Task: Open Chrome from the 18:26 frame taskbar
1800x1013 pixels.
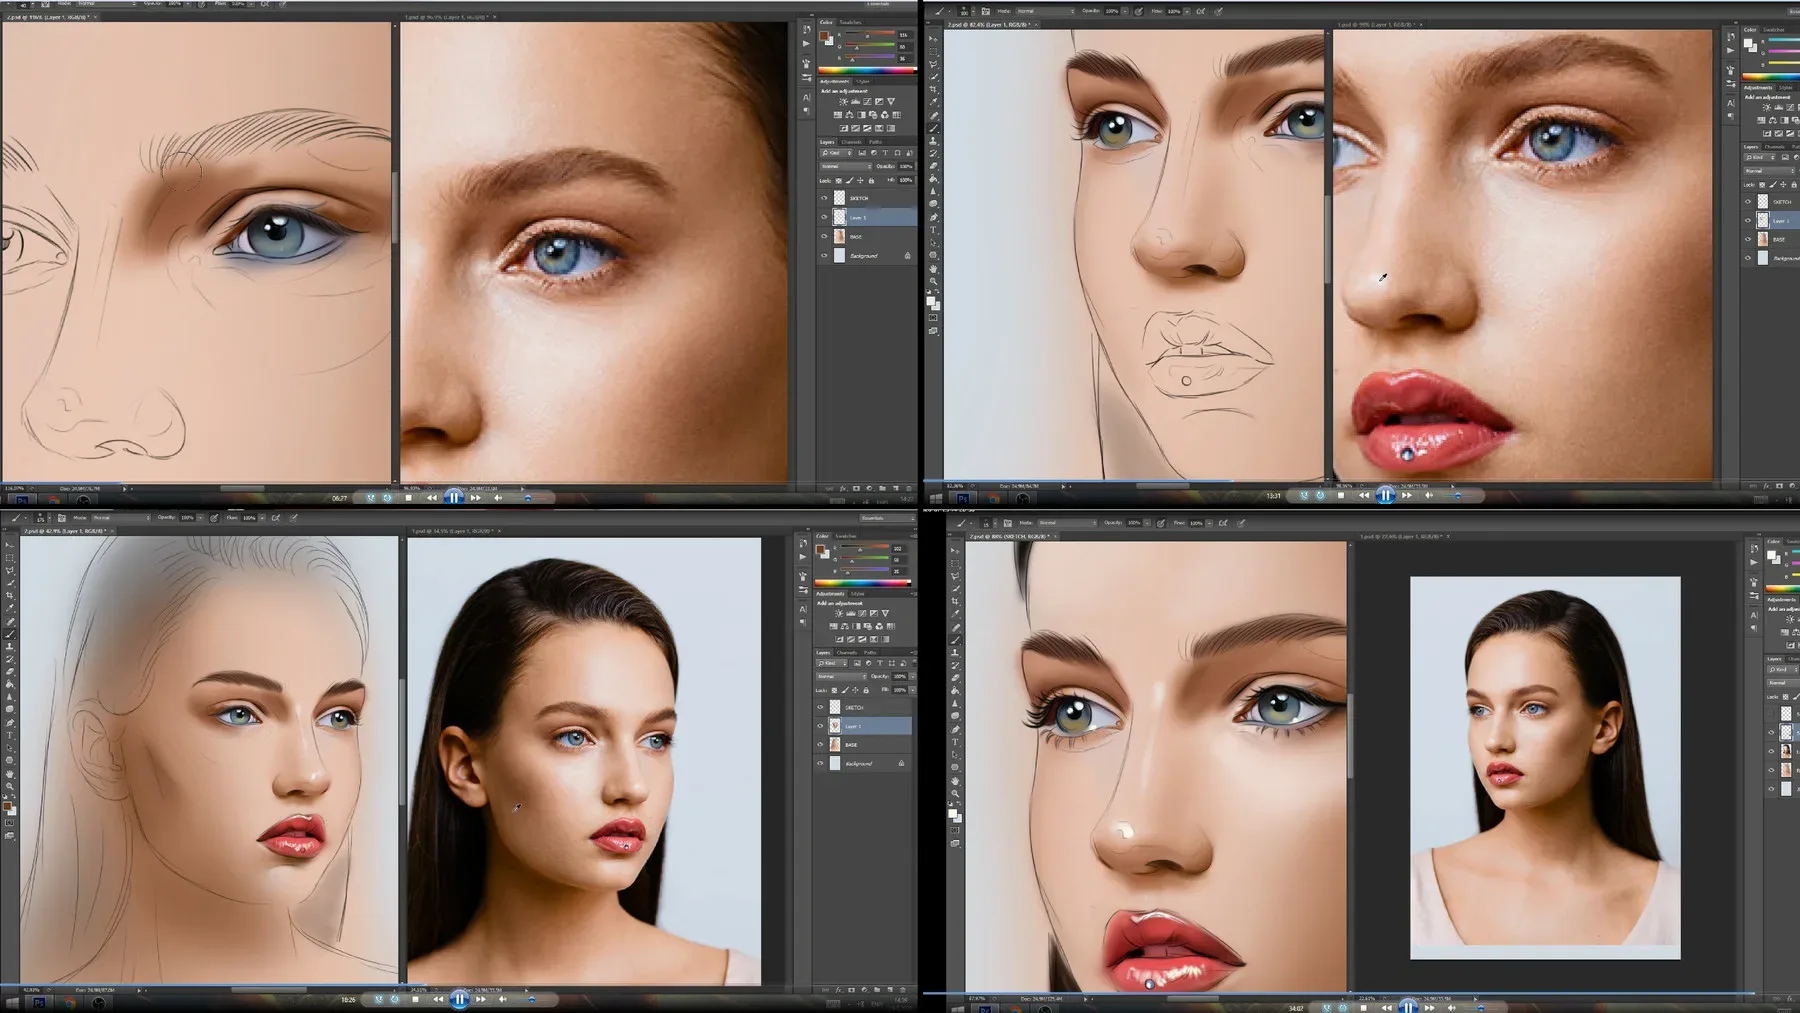Action: pos(69,1003)
